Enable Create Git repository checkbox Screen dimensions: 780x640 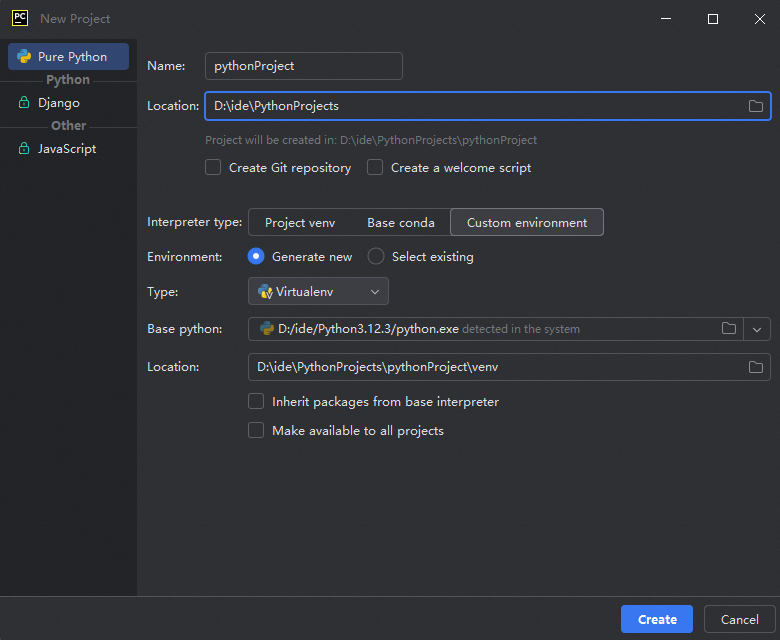(x=213, y=167)
